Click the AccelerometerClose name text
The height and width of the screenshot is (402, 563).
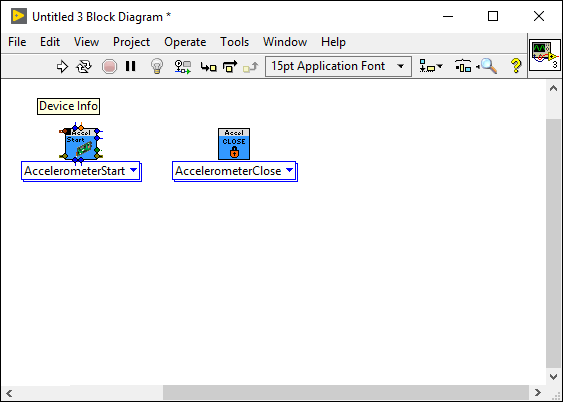228,171
